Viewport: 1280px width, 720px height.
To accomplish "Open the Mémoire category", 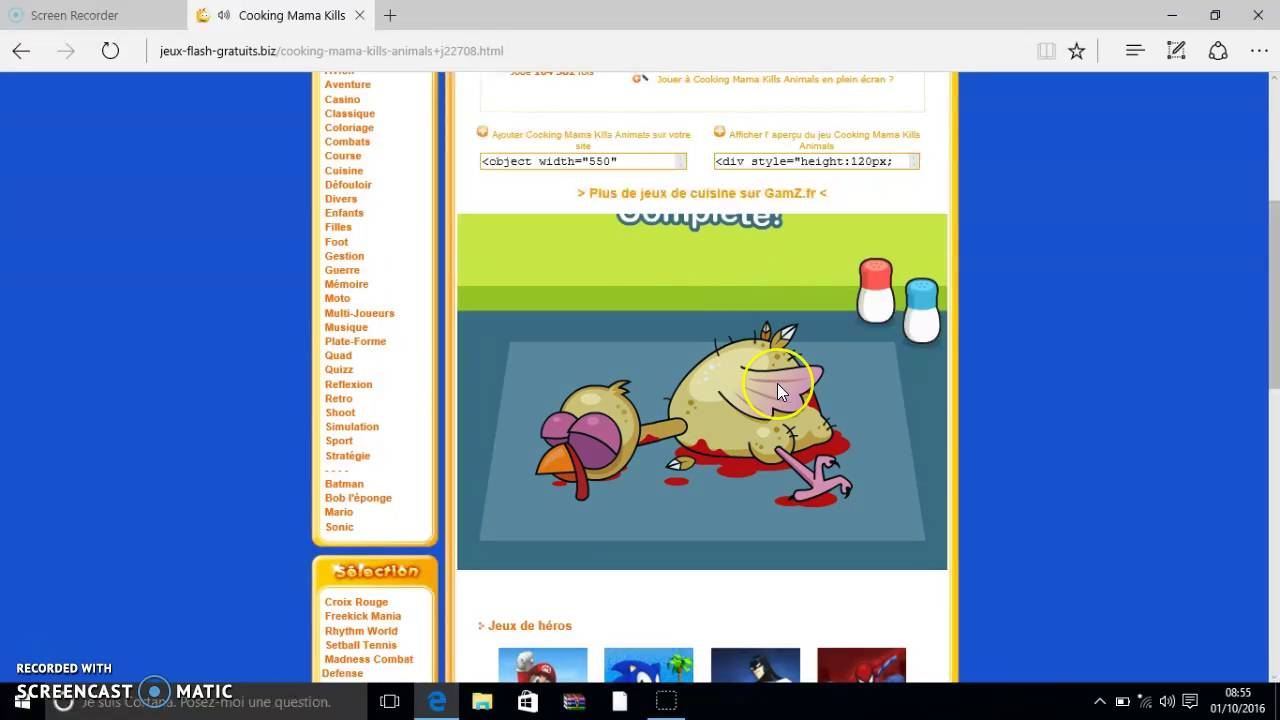I will point(346,284).
